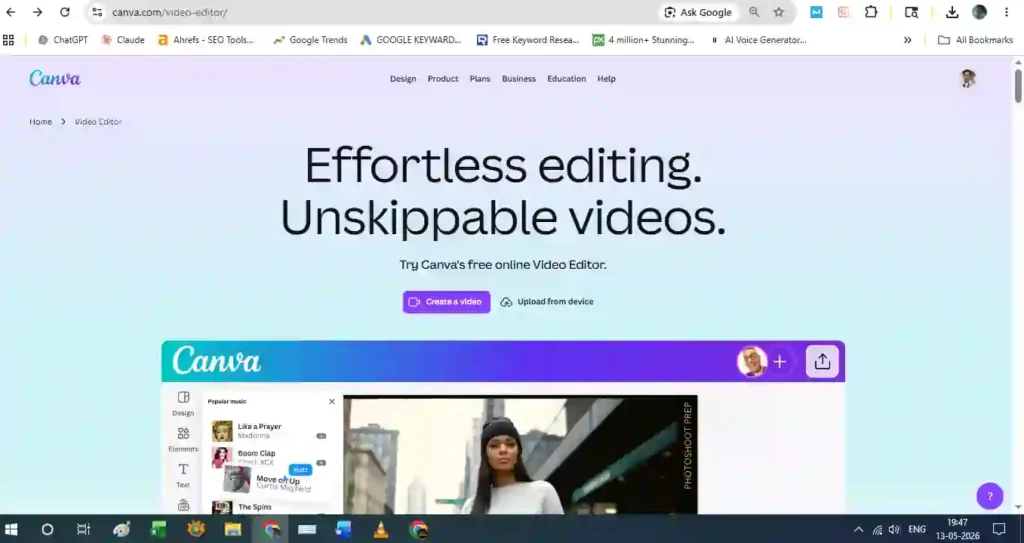Open Excel from the taskbar
Viewport: 1024px width, 543px height.
(x=158, y=529)
